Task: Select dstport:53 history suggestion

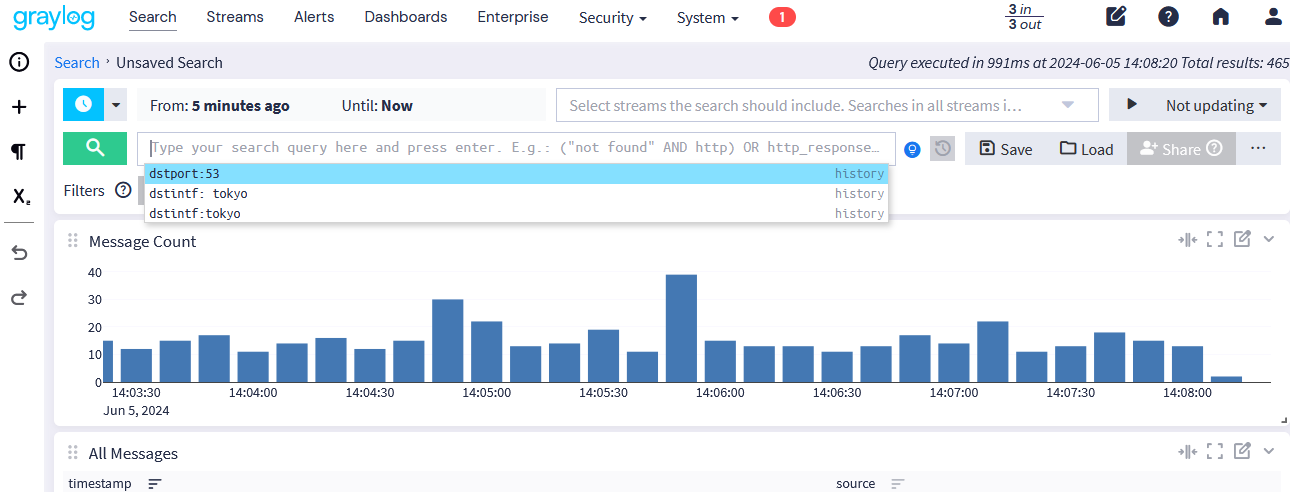Action: pos(516,174)
